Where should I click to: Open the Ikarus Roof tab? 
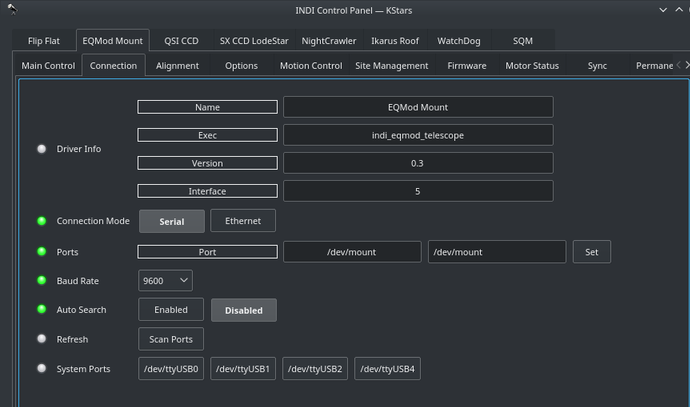click(395, 41)
